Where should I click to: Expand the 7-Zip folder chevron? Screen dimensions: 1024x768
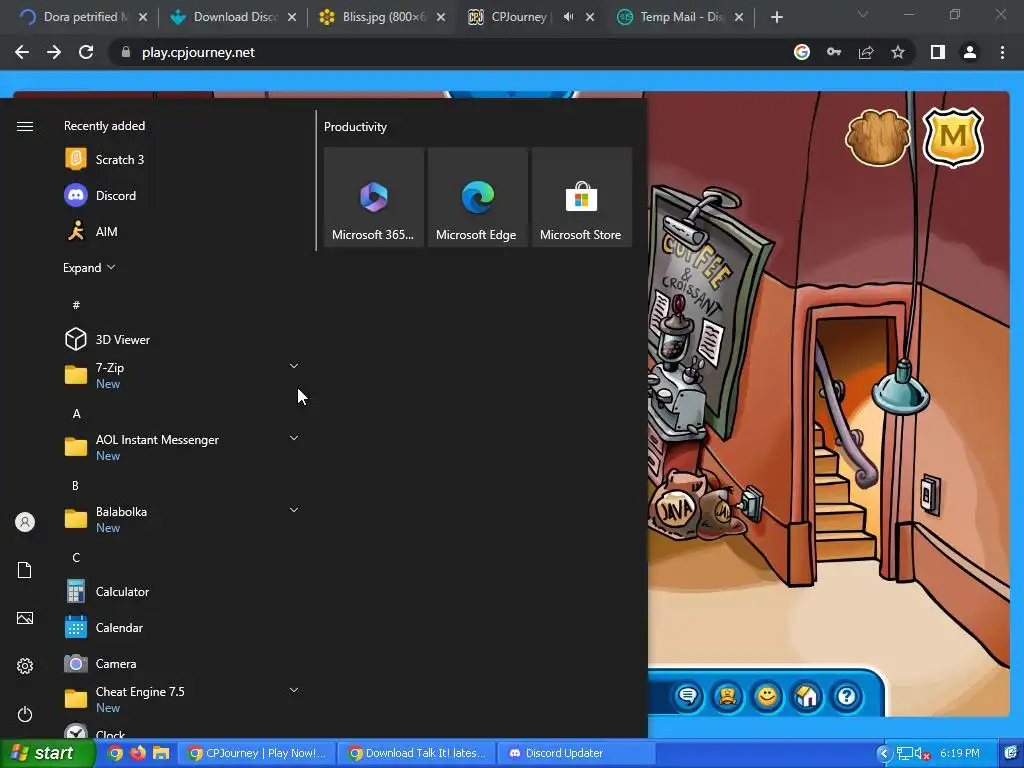tap(294, 366)
